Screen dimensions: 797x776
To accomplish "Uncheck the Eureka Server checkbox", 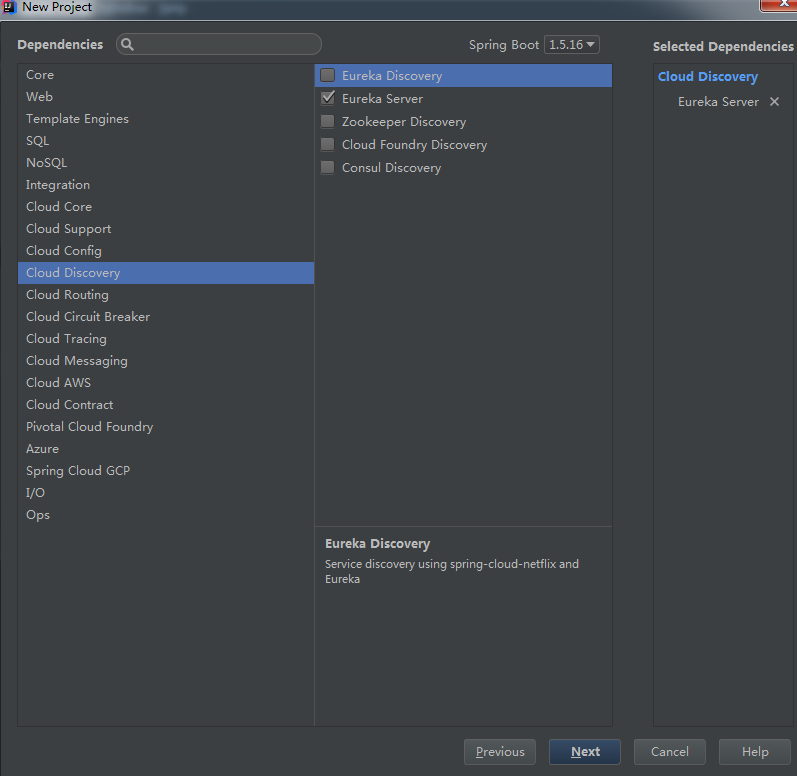I will (x=328, y=99).
